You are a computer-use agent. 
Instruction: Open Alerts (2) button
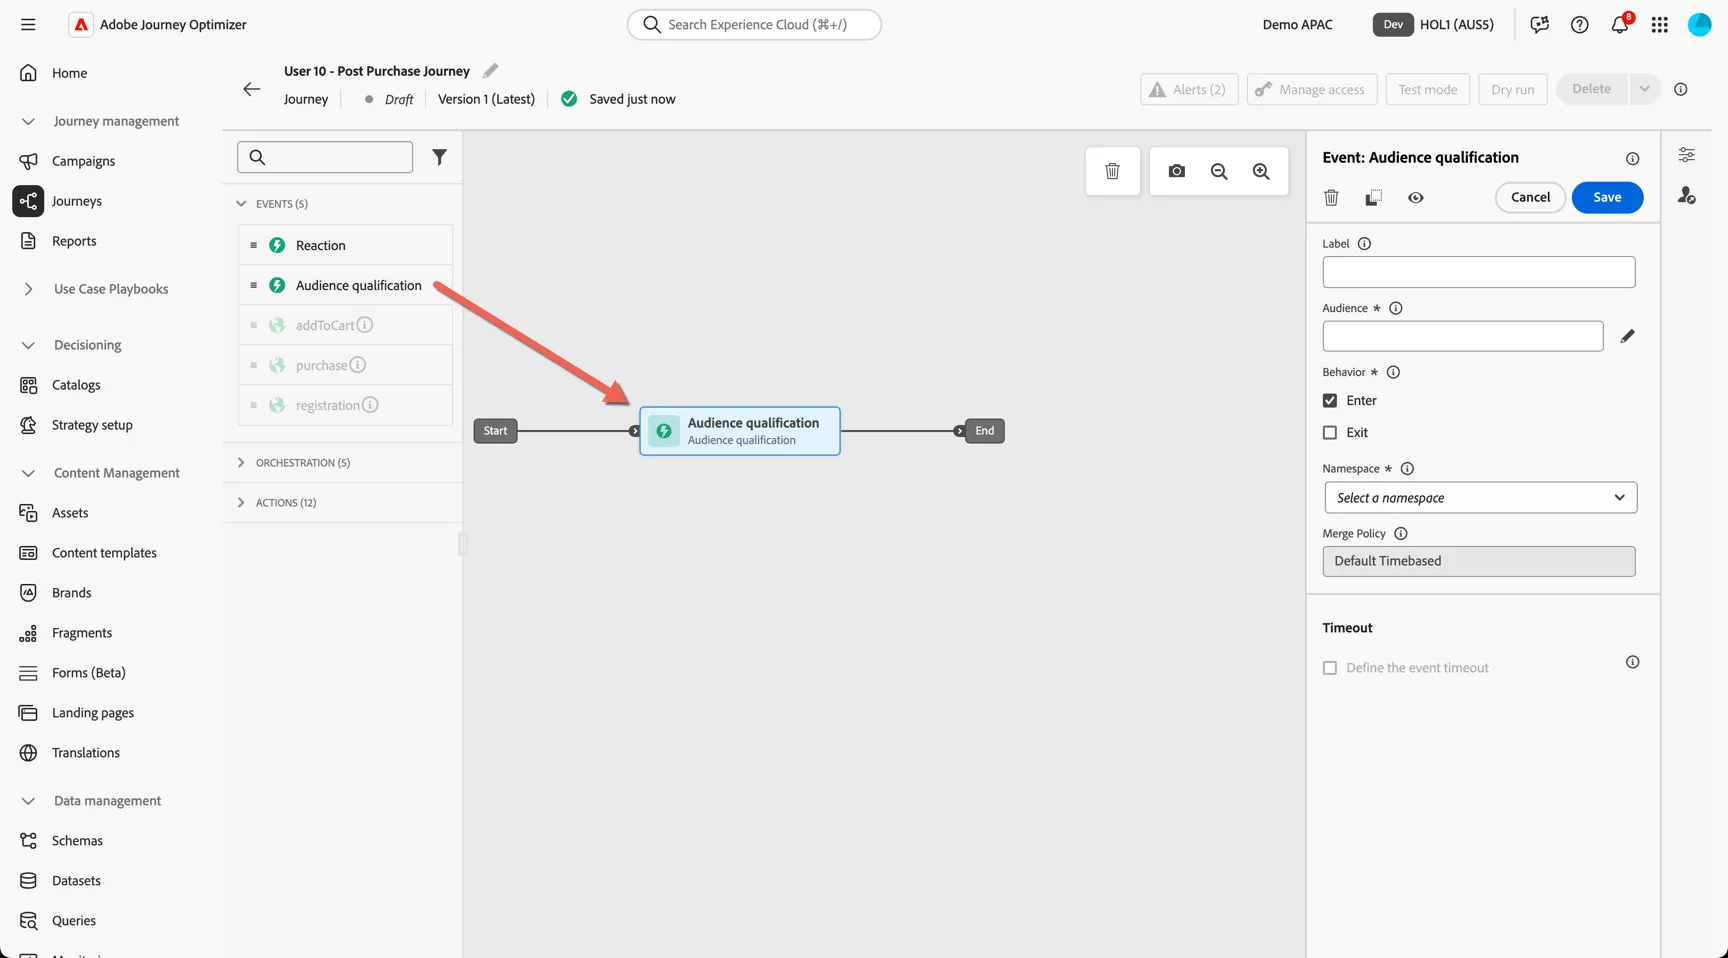pyautogui.click(x=1189, y=89)
